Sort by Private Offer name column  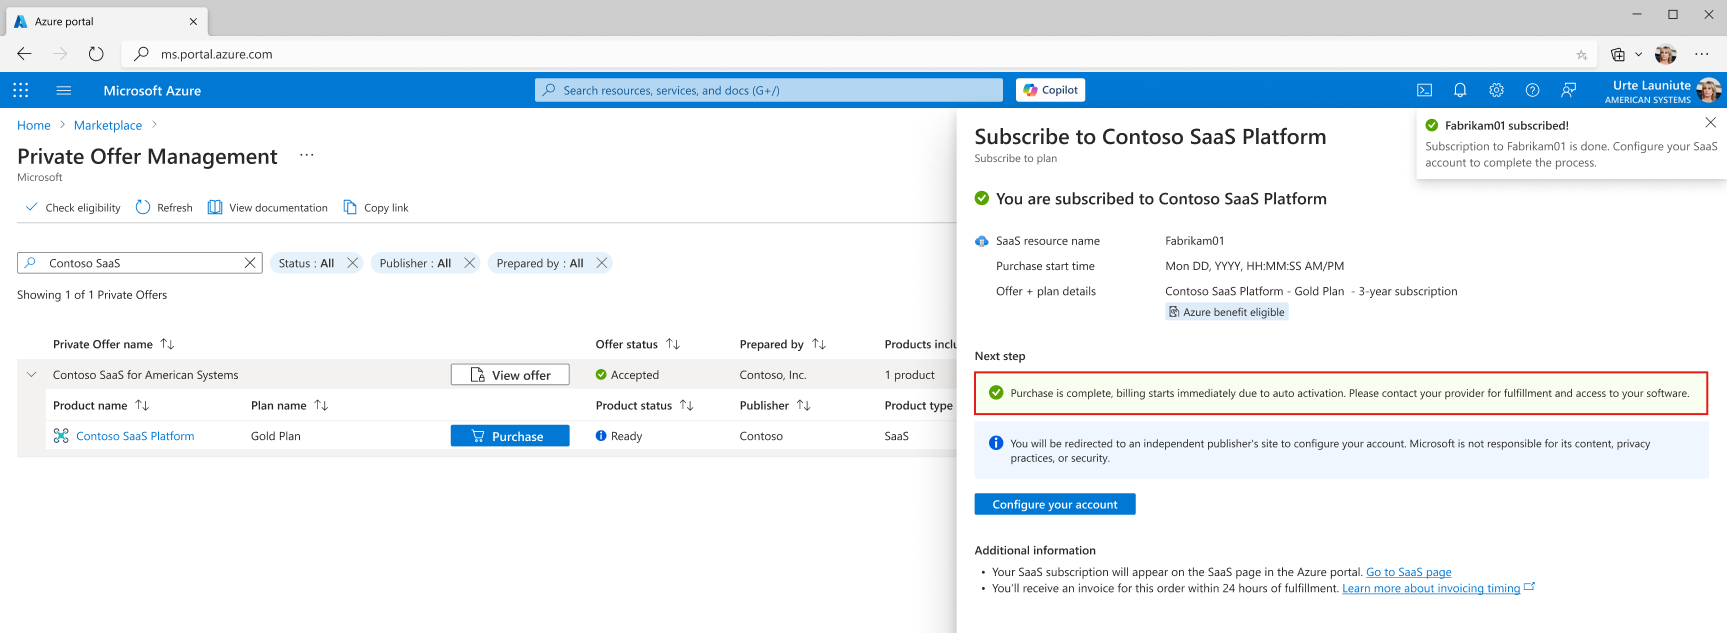click(x=113, y=344)
